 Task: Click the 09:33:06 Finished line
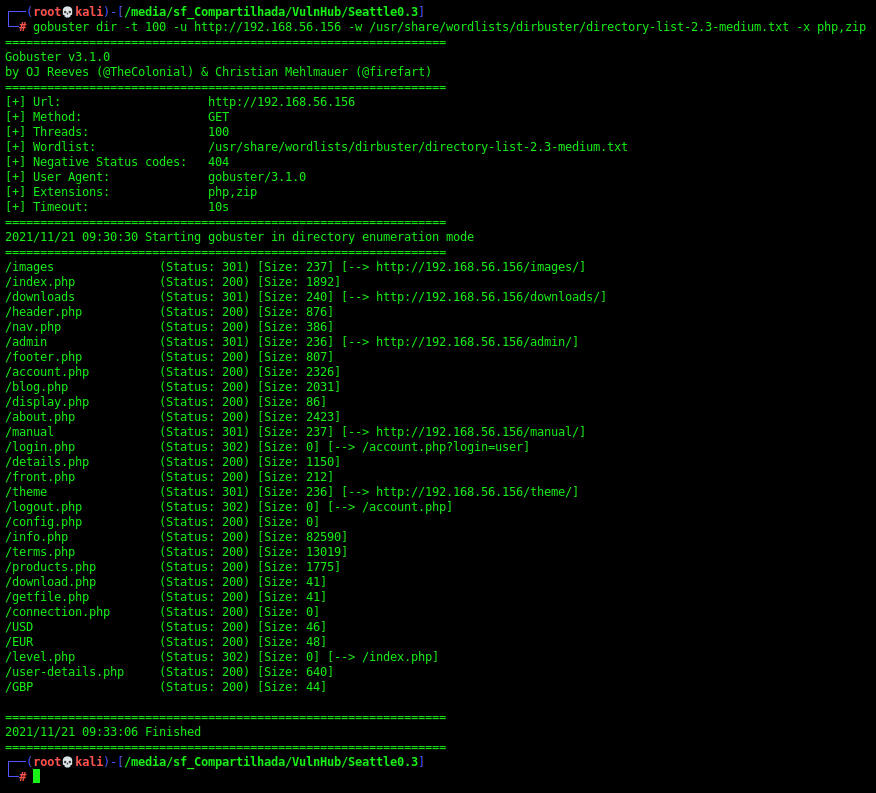point(103,732)
